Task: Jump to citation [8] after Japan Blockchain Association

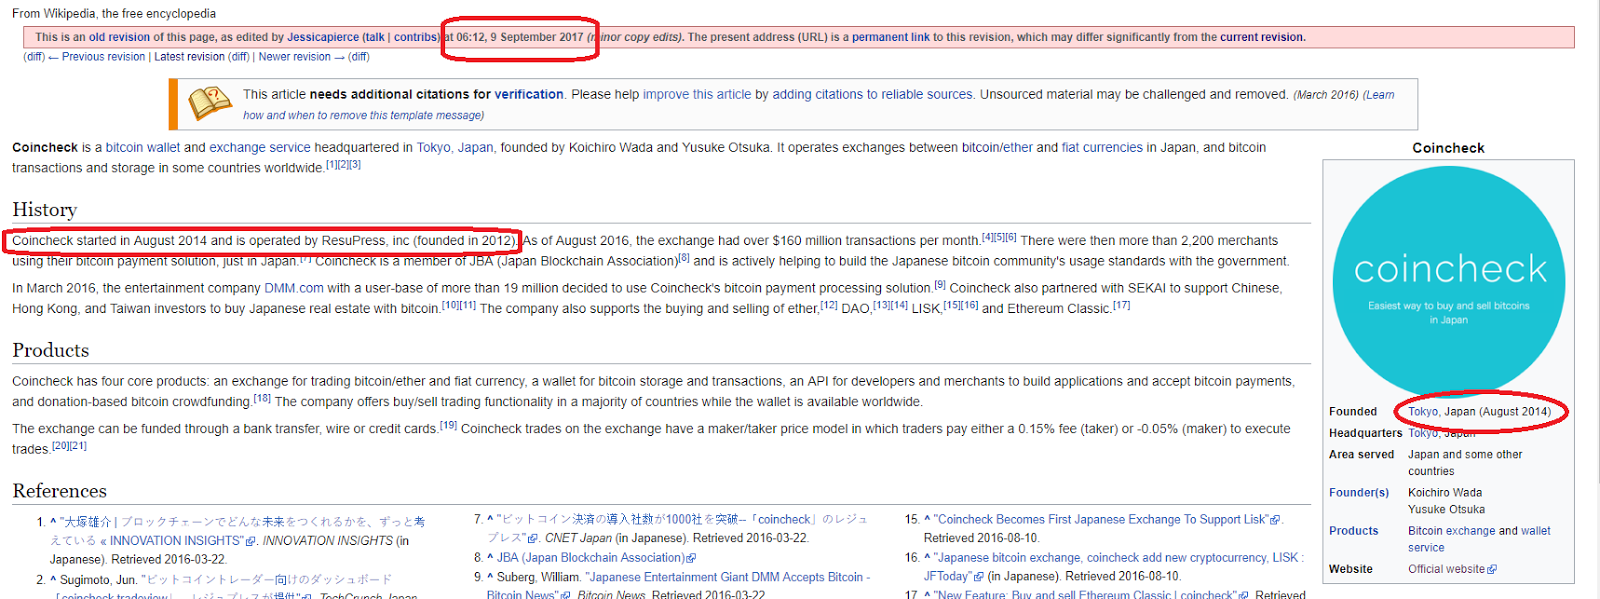Action: tap(684, 257)
